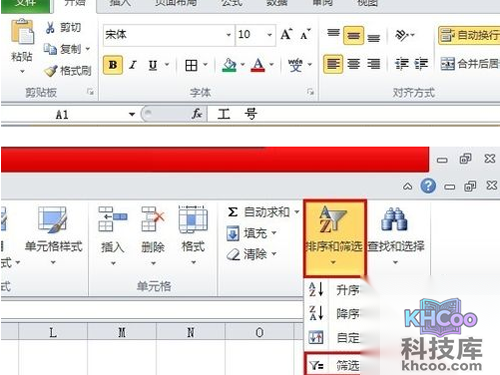
Task: Open underline style dropdown arrow
Action: 167,65
